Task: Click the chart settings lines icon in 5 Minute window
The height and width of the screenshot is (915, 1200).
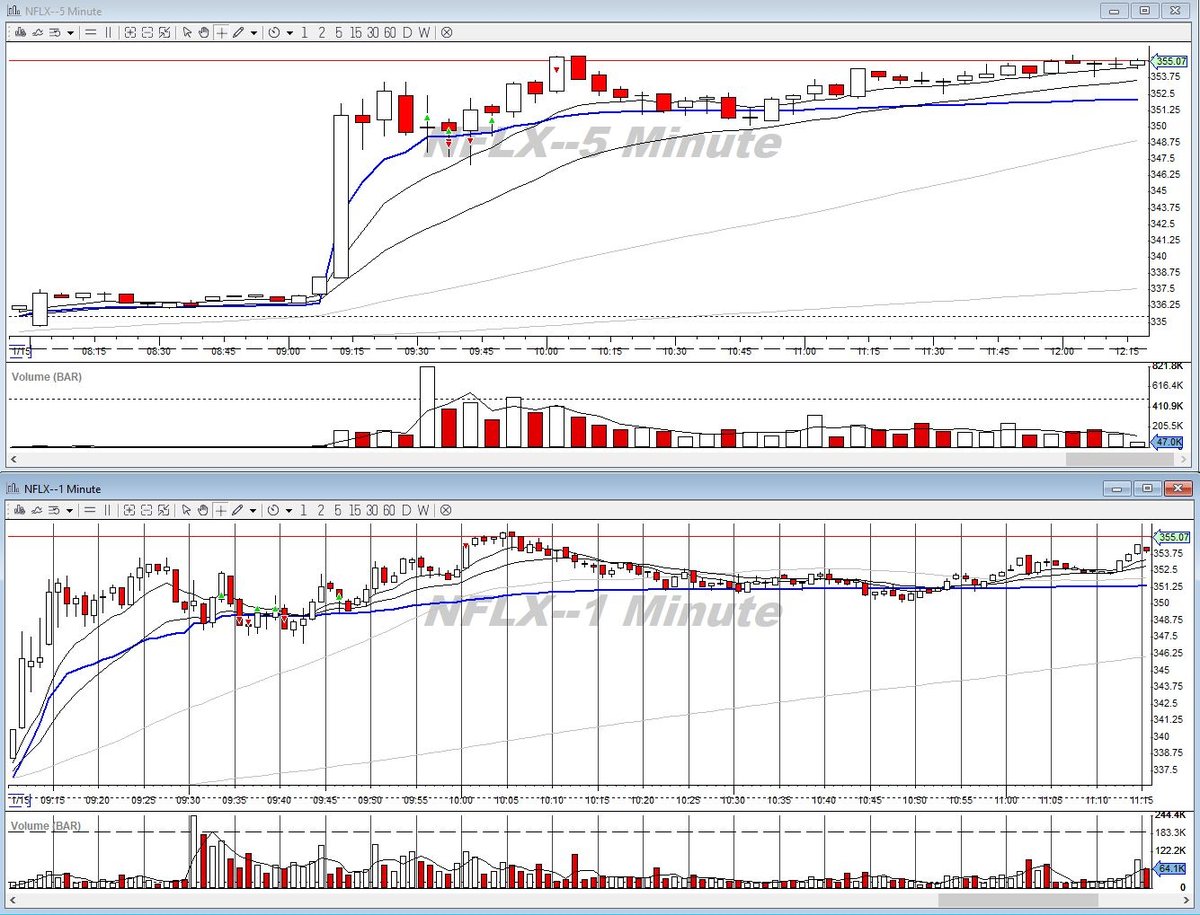Action: coord(54,32)
